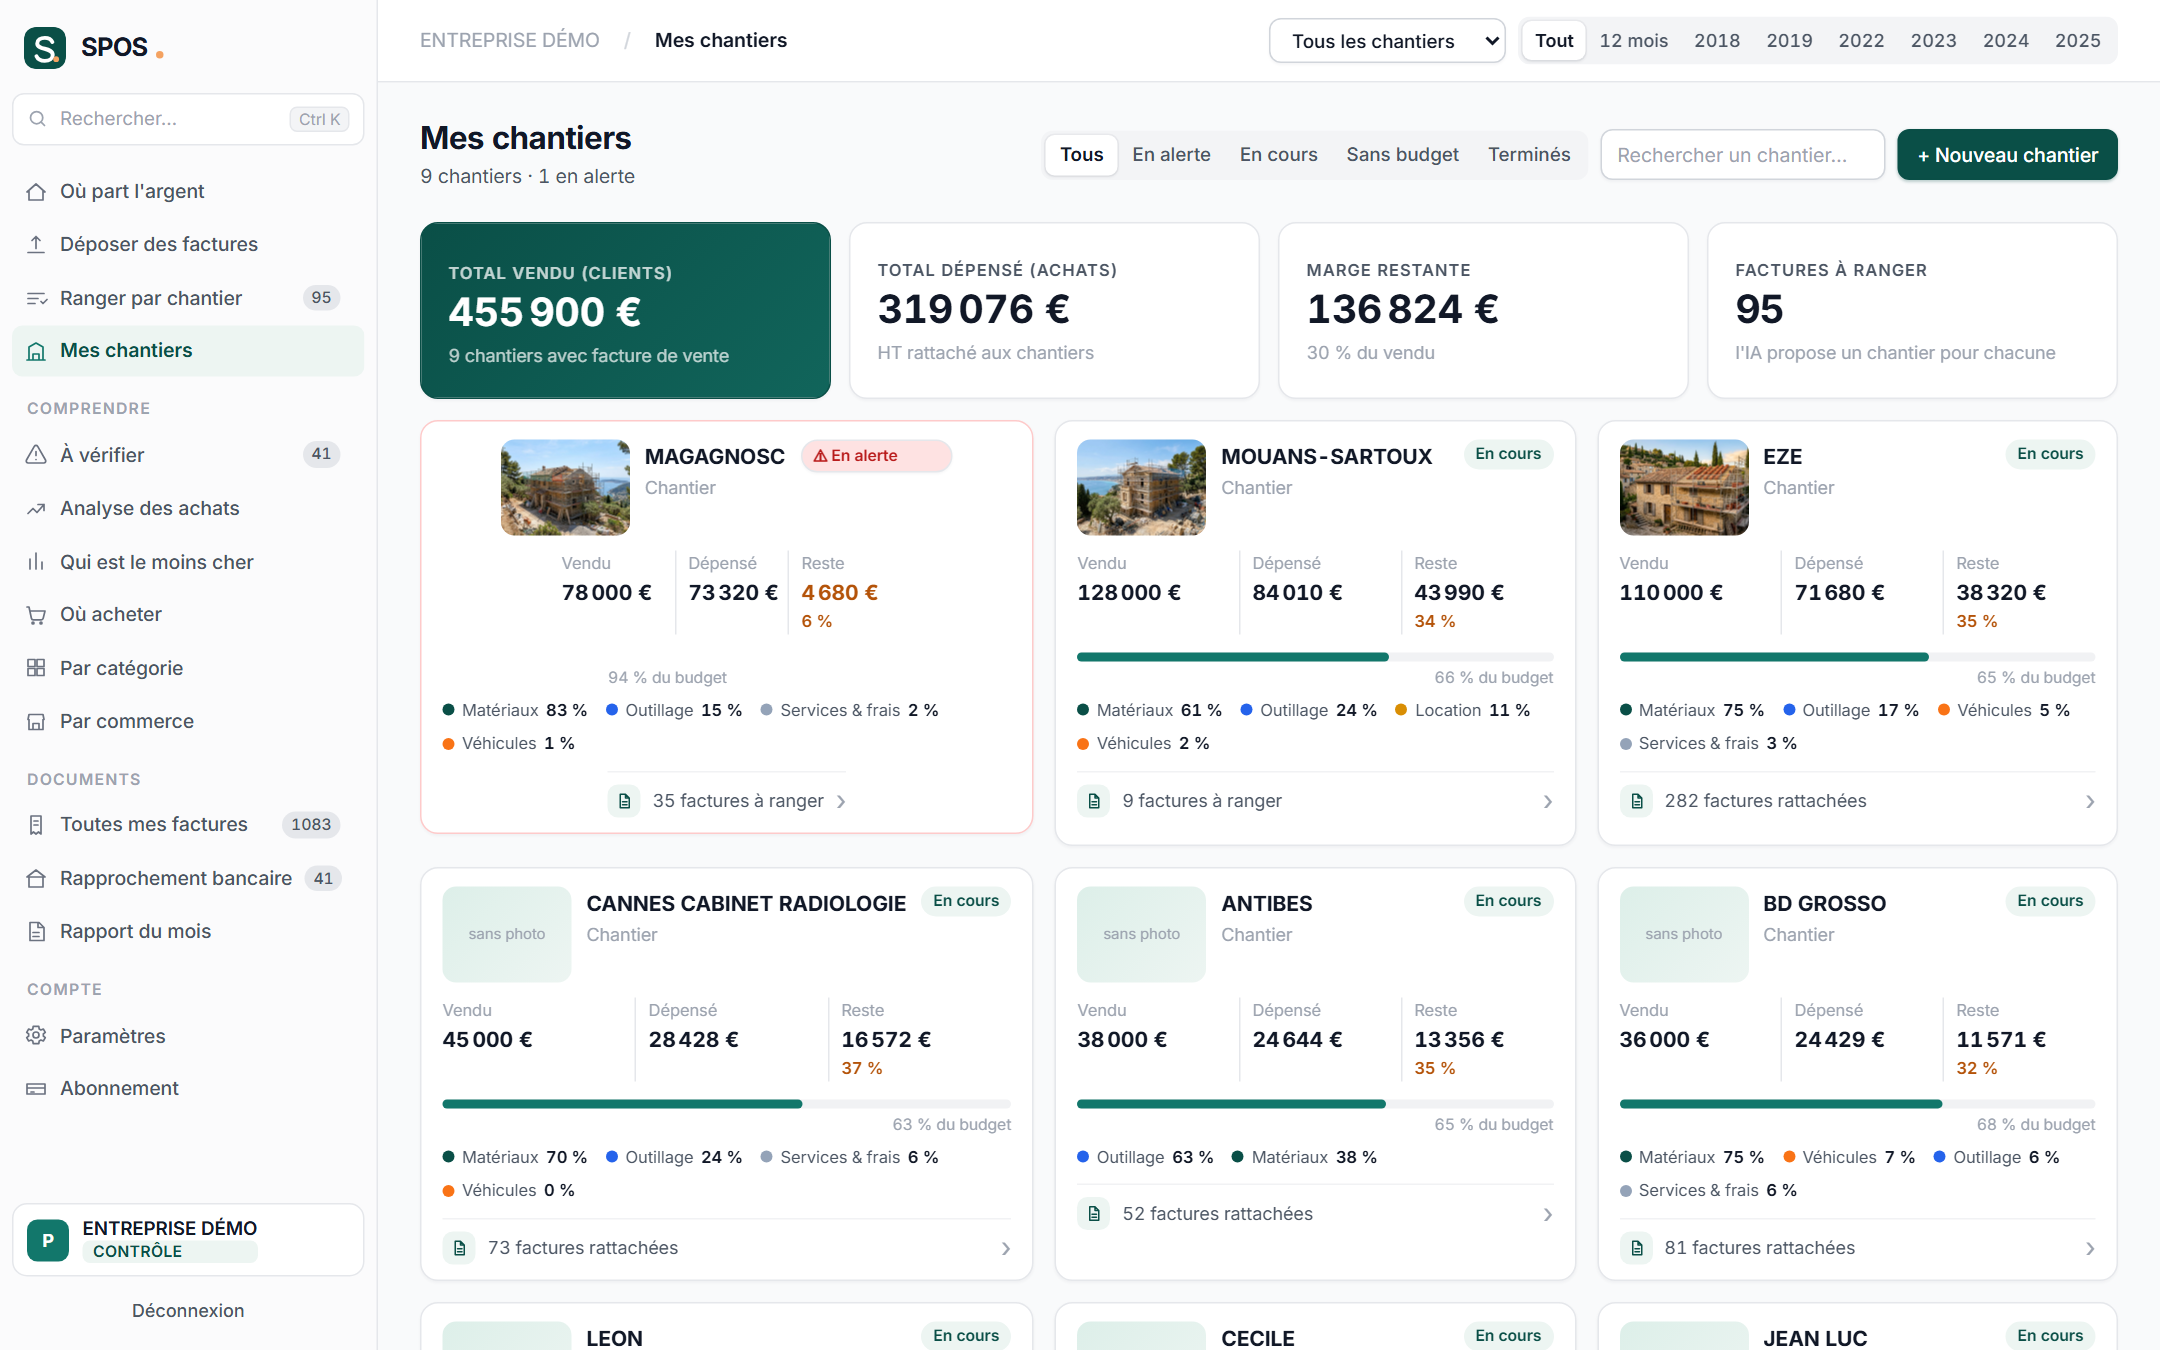Open the MOUANS-SARTOUX chantier photo thumbnail
Viewport: 2160px width, 1350px height.
pyautogui.click(x=1141, y=488)
